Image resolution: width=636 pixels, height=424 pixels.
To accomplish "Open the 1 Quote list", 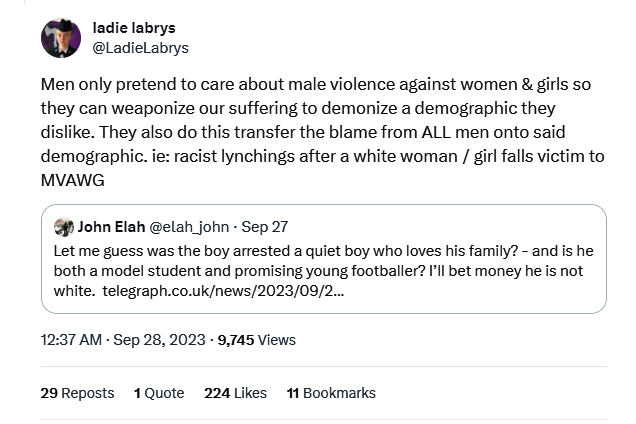I will click(159, 393).
